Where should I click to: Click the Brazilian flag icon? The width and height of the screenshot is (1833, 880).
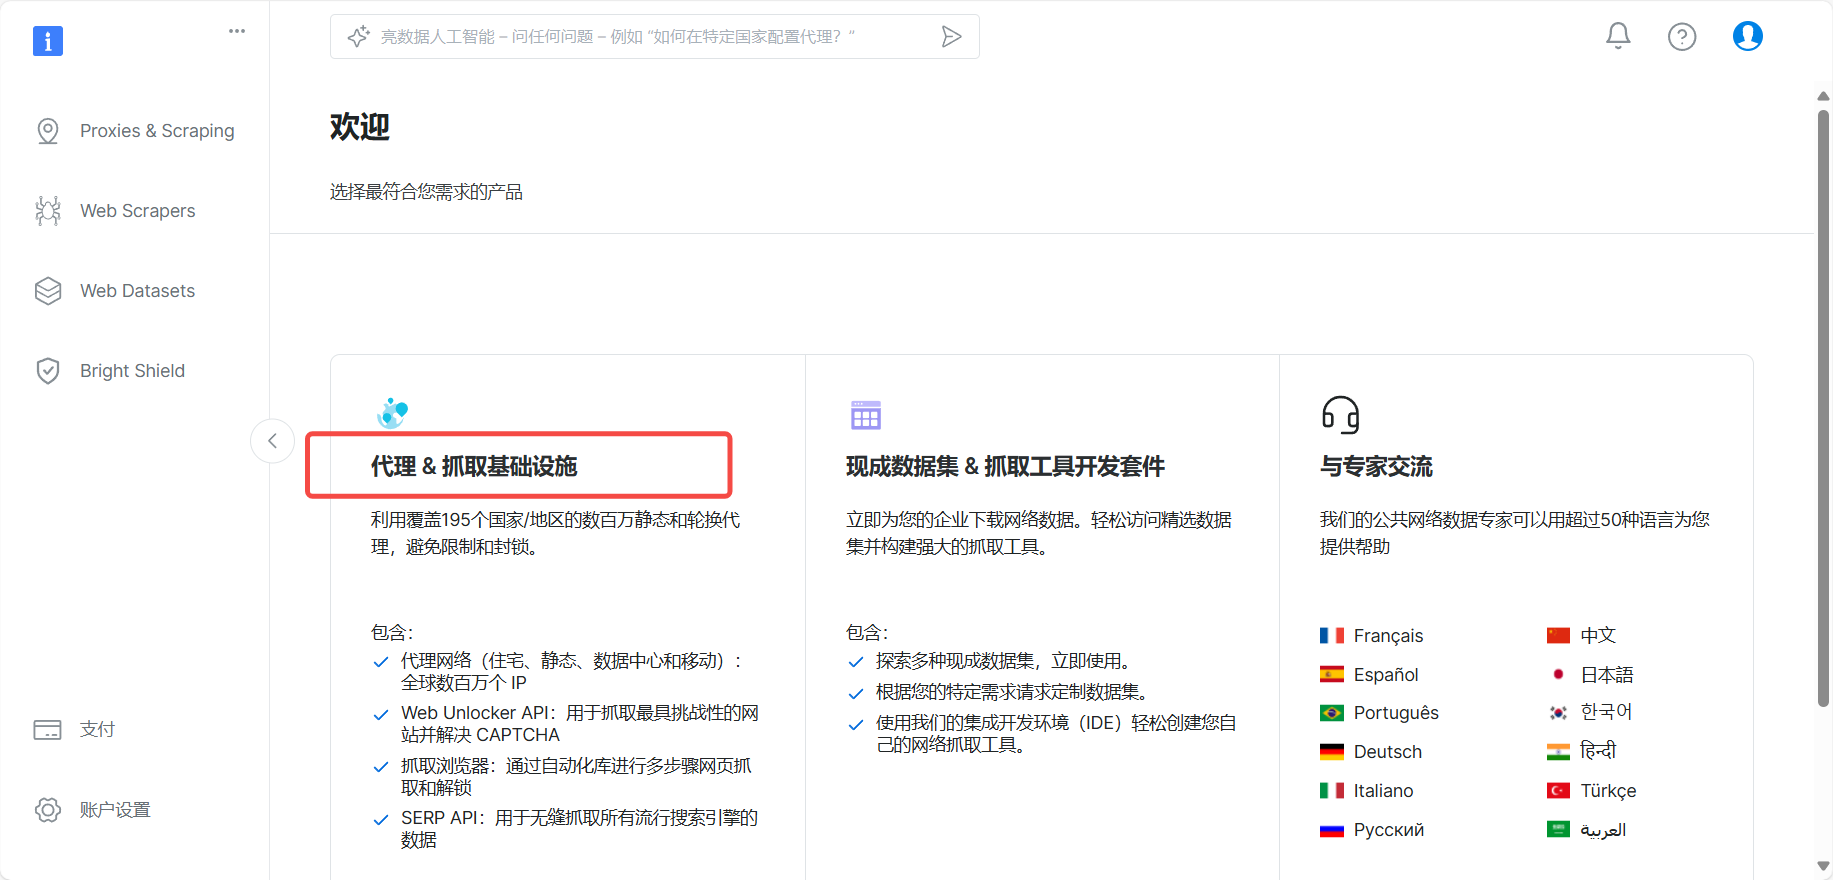(1332, 713)
